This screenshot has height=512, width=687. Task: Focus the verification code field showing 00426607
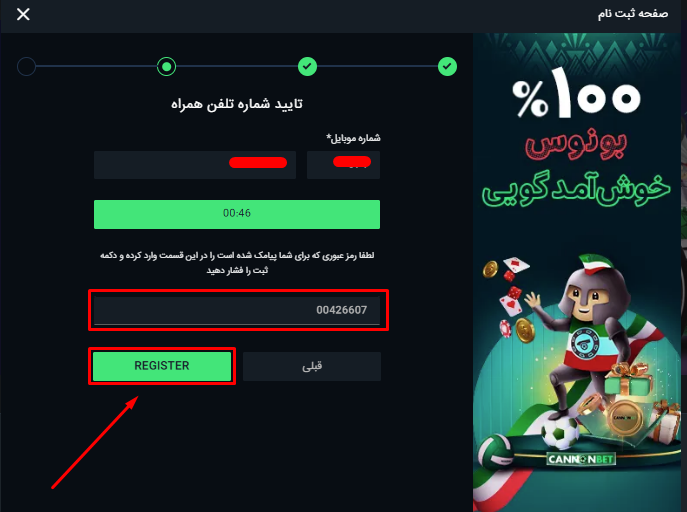click(237, 311)
